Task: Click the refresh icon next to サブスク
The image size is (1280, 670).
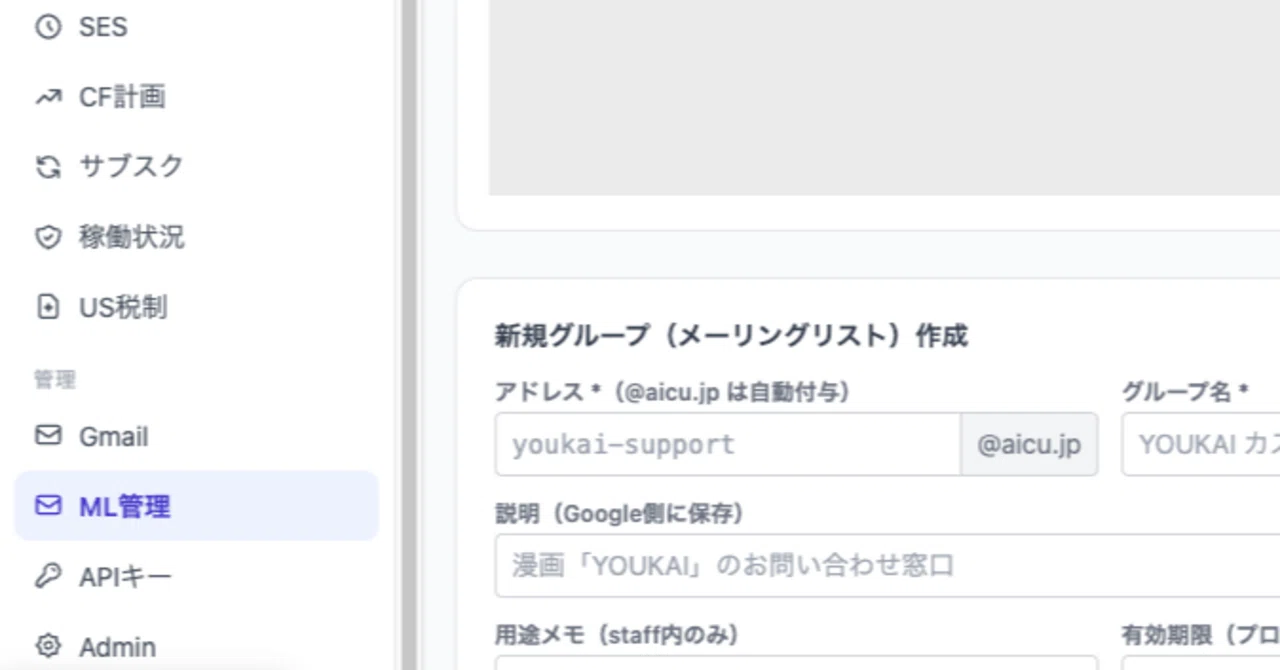Action: tap(48, 167)
